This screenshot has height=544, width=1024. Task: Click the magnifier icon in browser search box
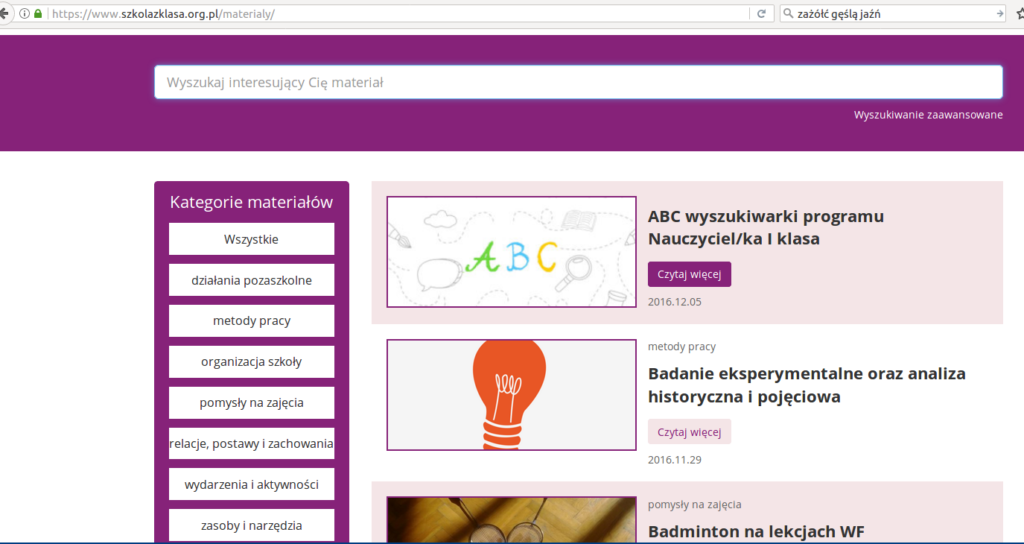pyautogui.click(x=788, y=13)
